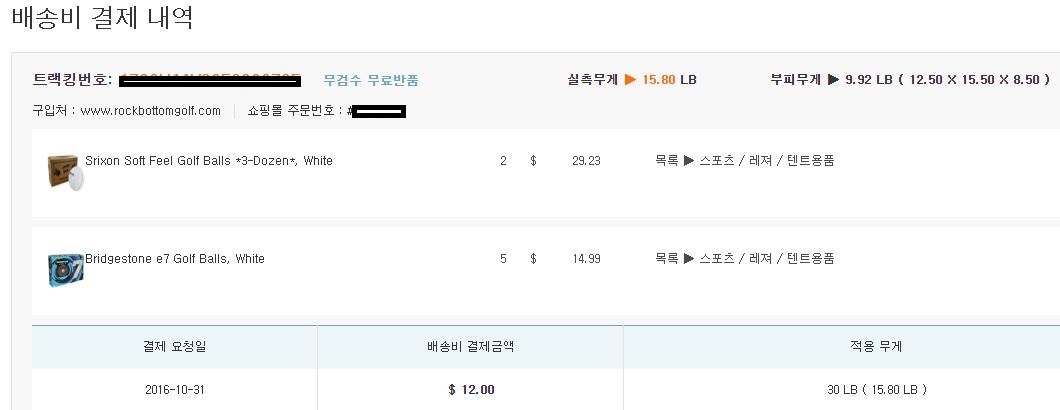The width and height of the screenshot is (1060, 410).
Task: Click the orange arrow beside 실측무게
Action: click(630, 79)
